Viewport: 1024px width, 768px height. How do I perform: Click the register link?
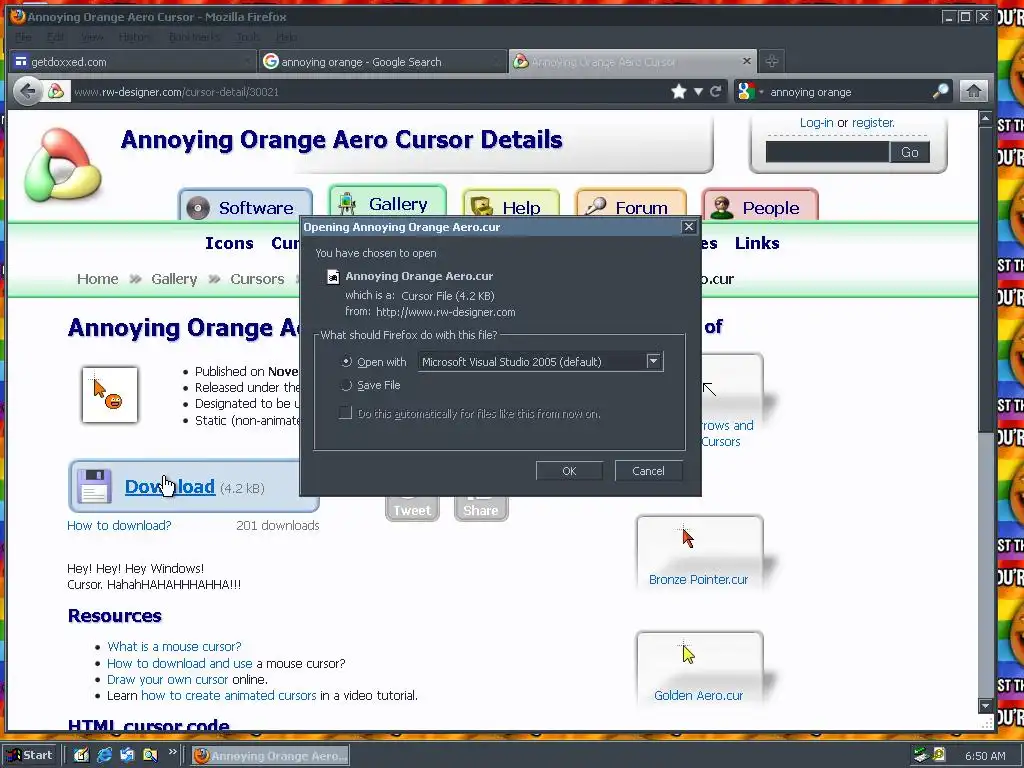tap(873, 123)
